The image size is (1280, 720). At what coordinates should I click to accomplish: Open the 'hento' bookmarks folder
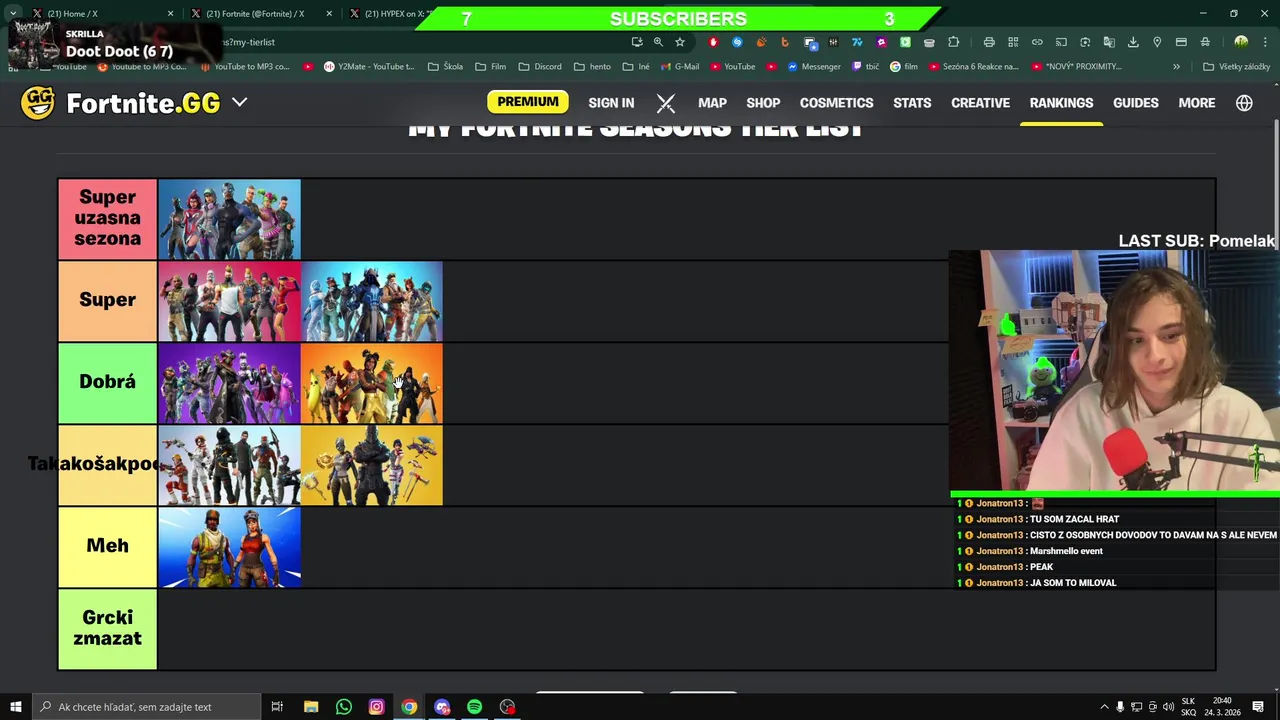point(592,67)
